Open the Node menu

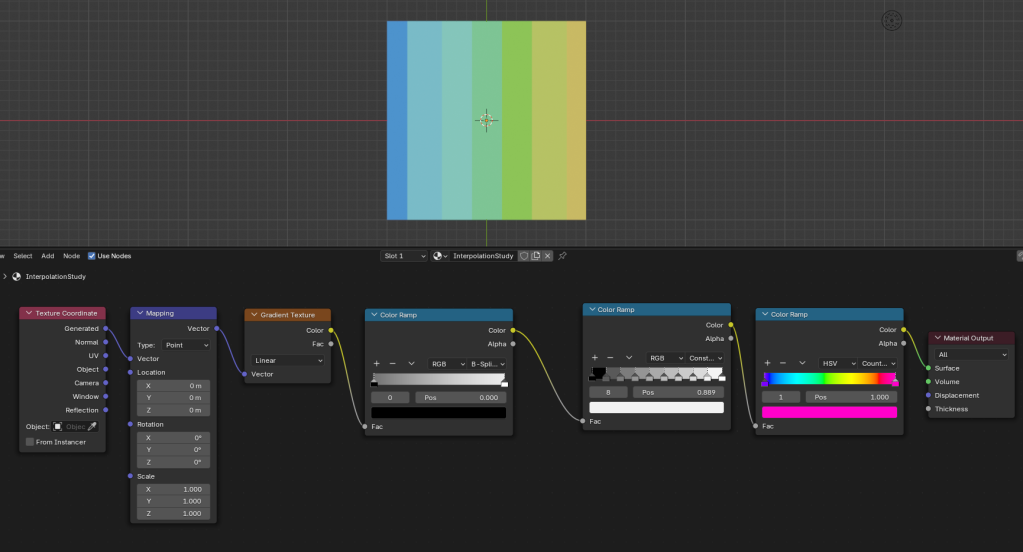[72, 256]
